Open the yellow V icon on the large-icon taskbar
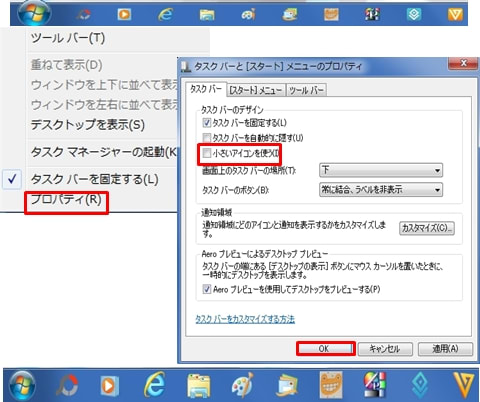This screenshot has width=480, height=402. pyautogui.click(x=464, y=385)
